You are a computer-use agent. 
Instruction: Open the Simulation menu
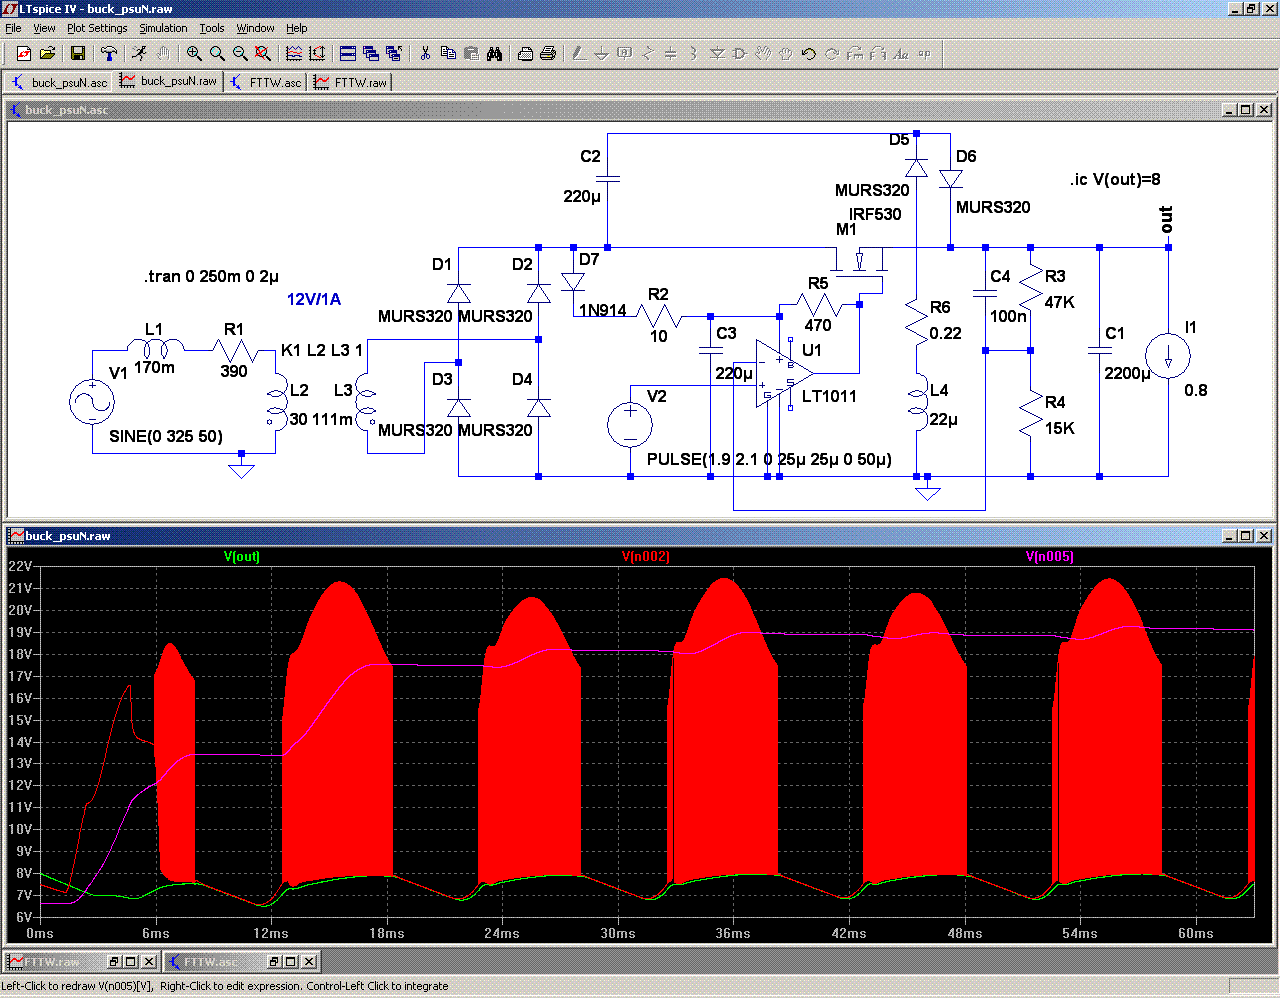(x=163, y=28)
